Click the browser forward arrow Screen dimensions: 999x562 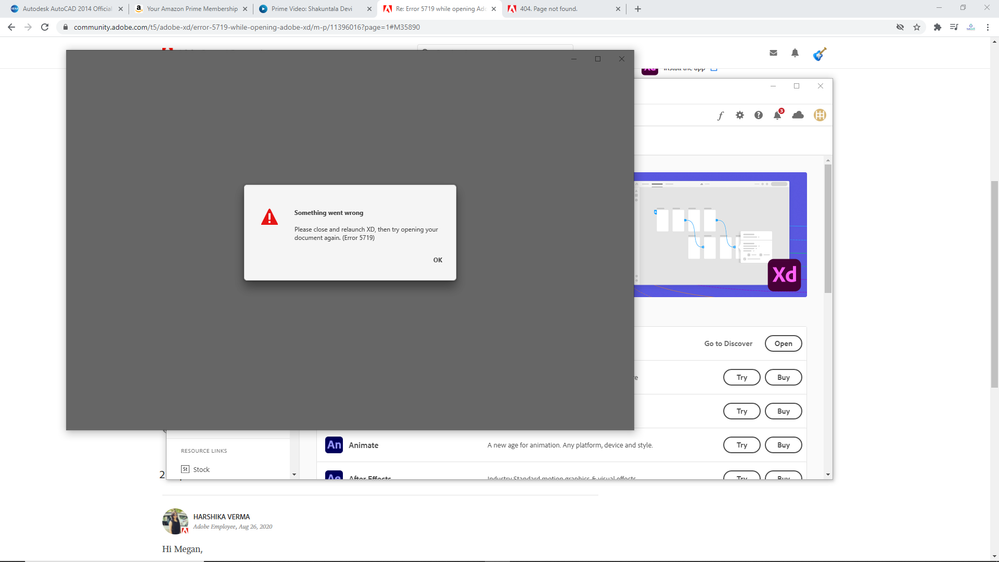[x=28, y=27]
